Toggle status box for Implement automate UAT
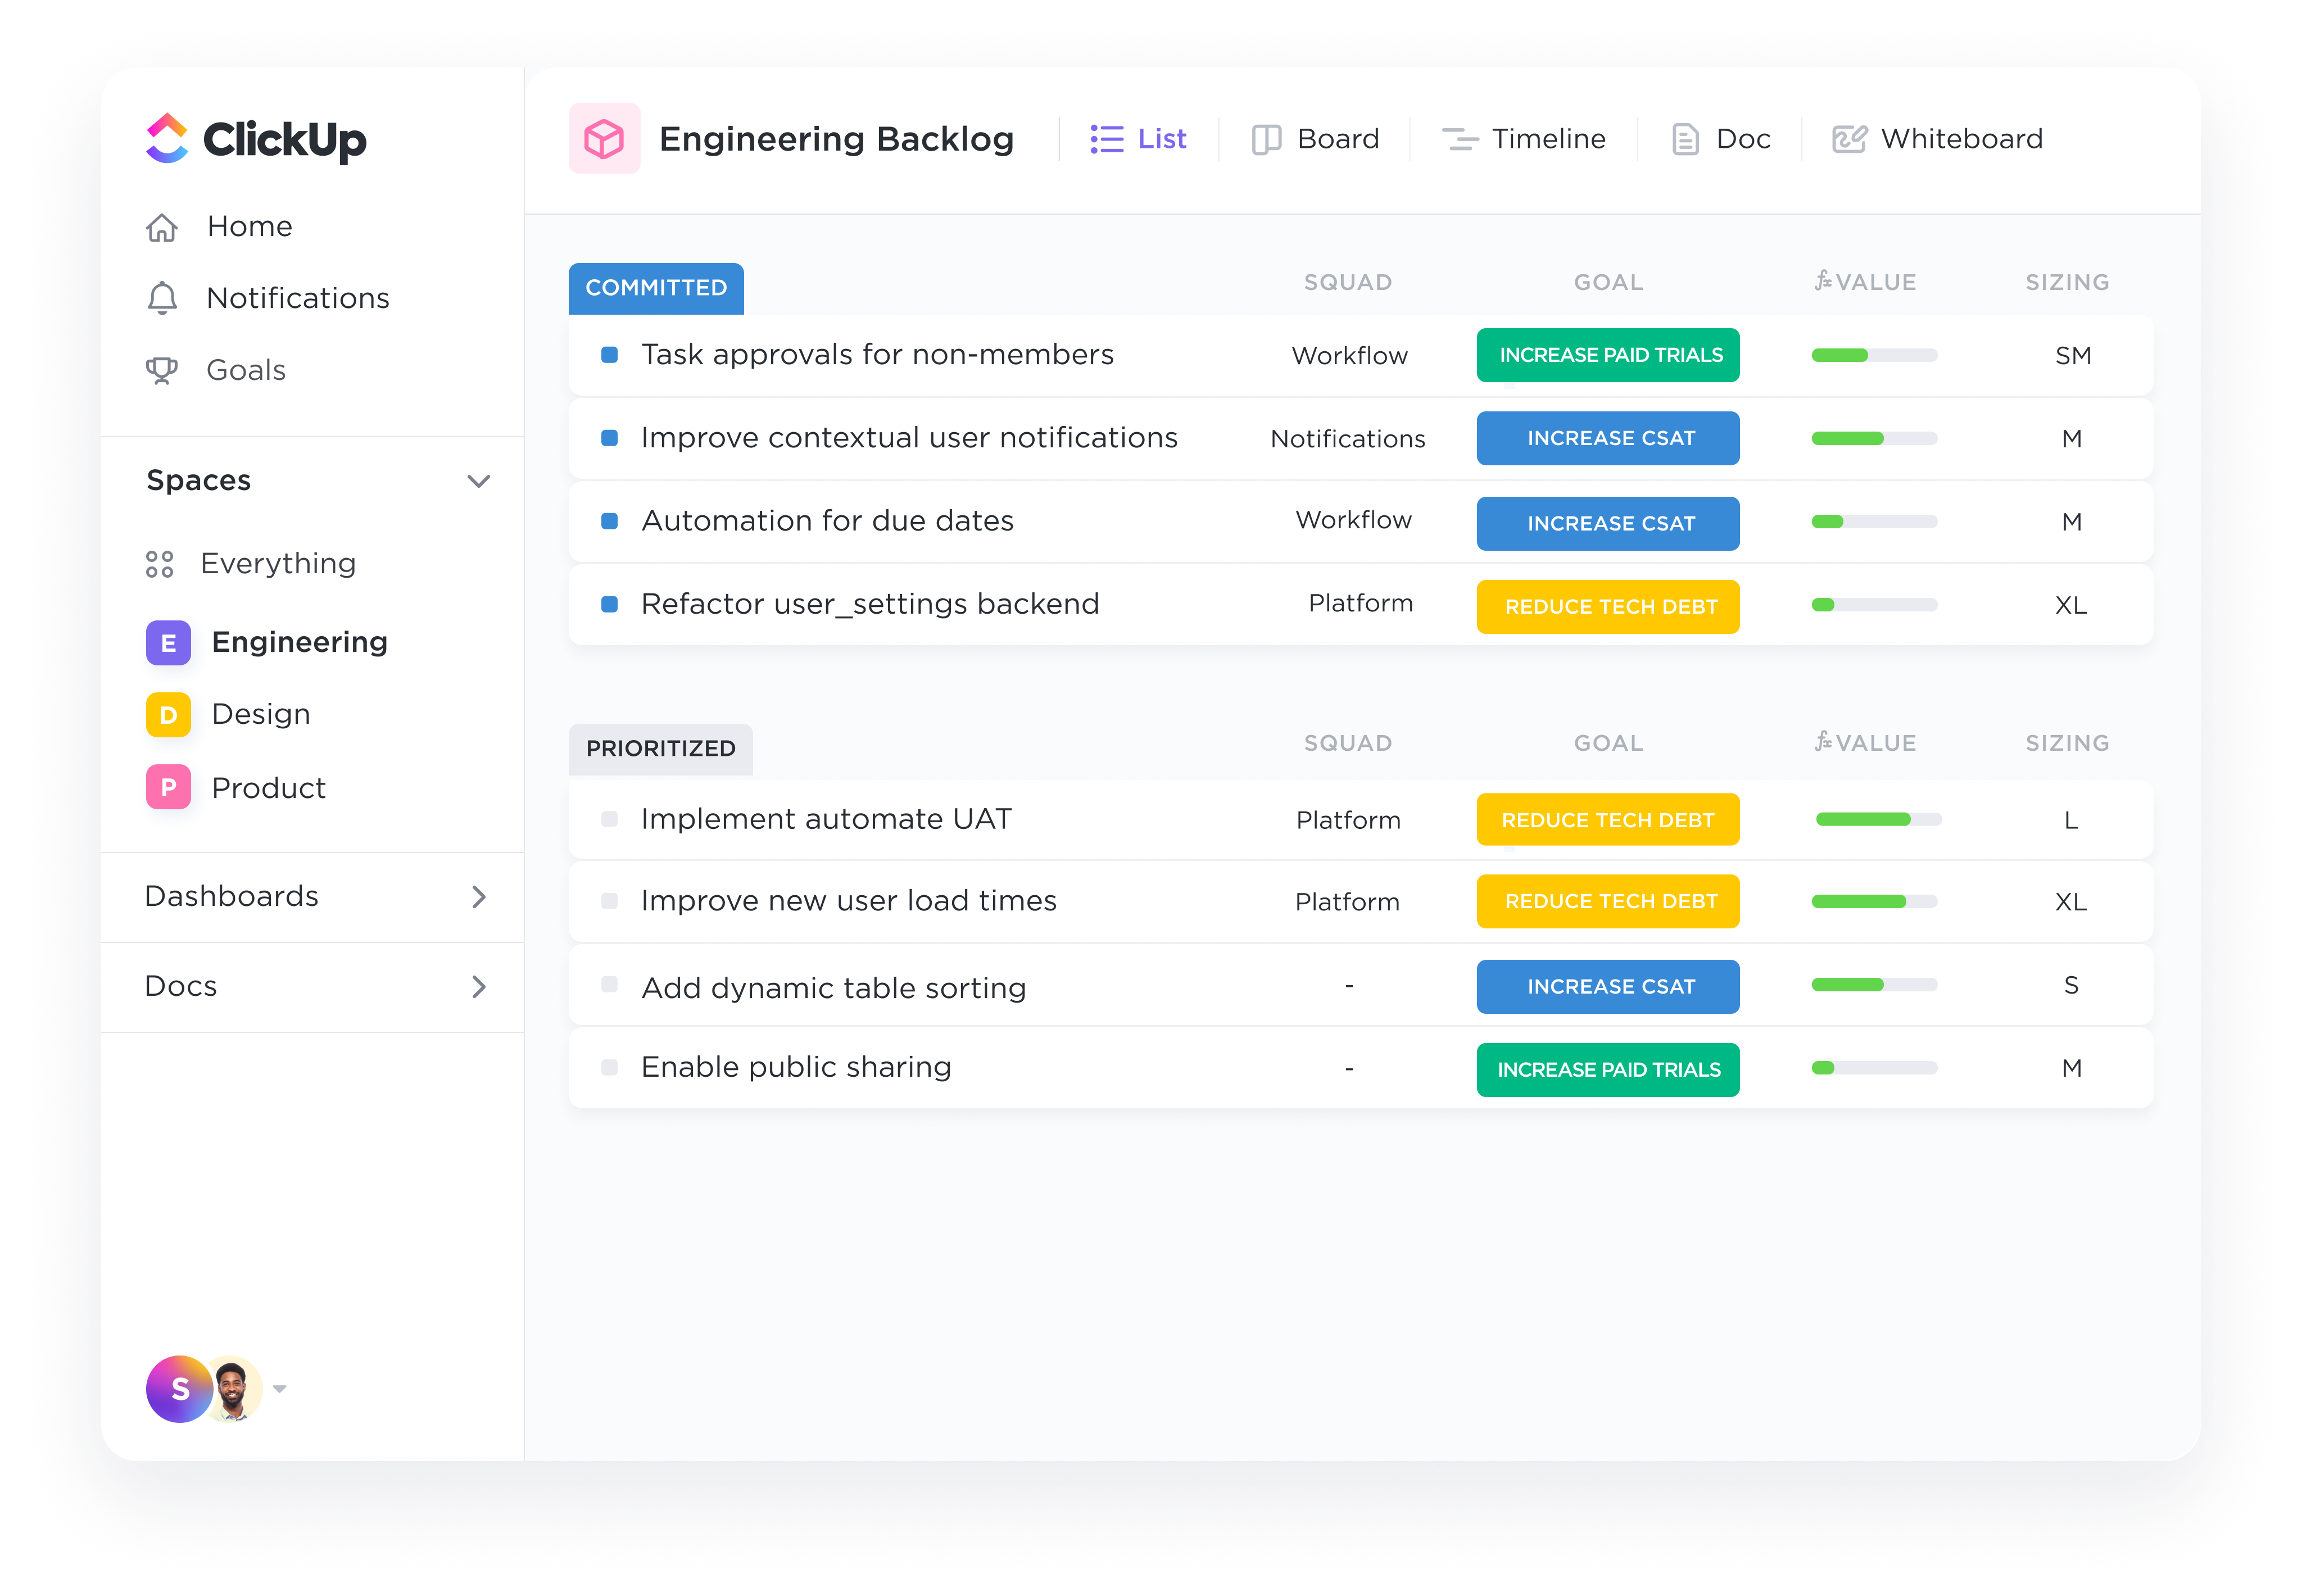Viewport: 2302px width, 1596px height. tap(609, 819)
